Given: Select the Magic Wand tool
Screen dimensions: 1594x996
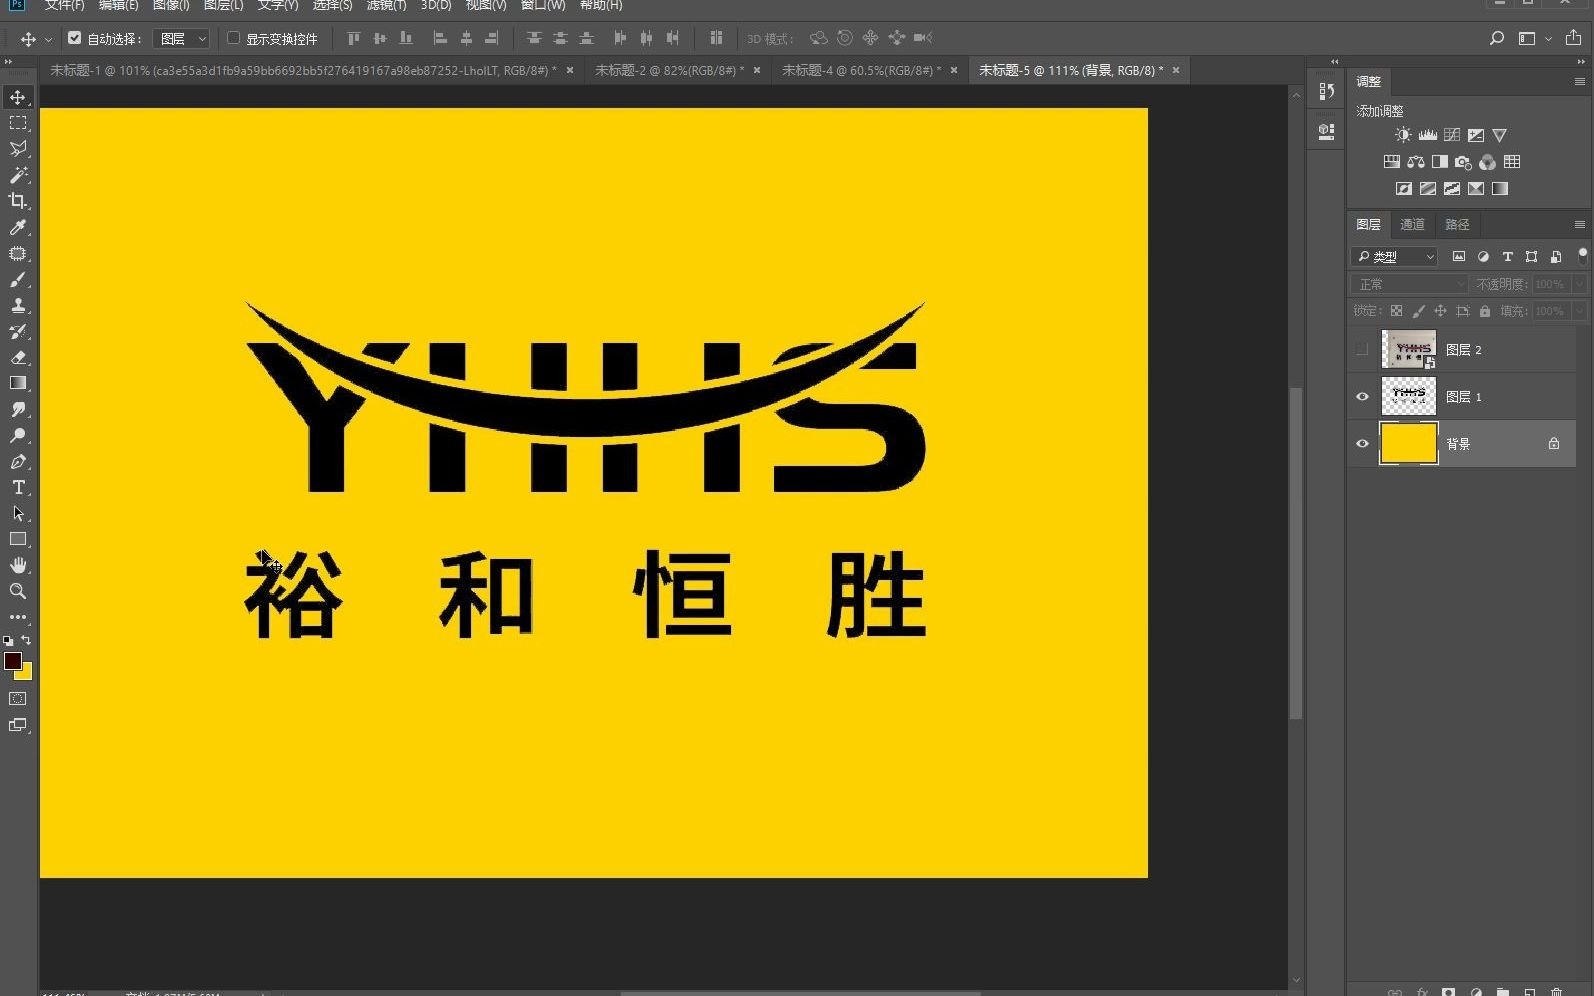Looking at the screenshot, I should pyautogui.click(x=18, y=175).
